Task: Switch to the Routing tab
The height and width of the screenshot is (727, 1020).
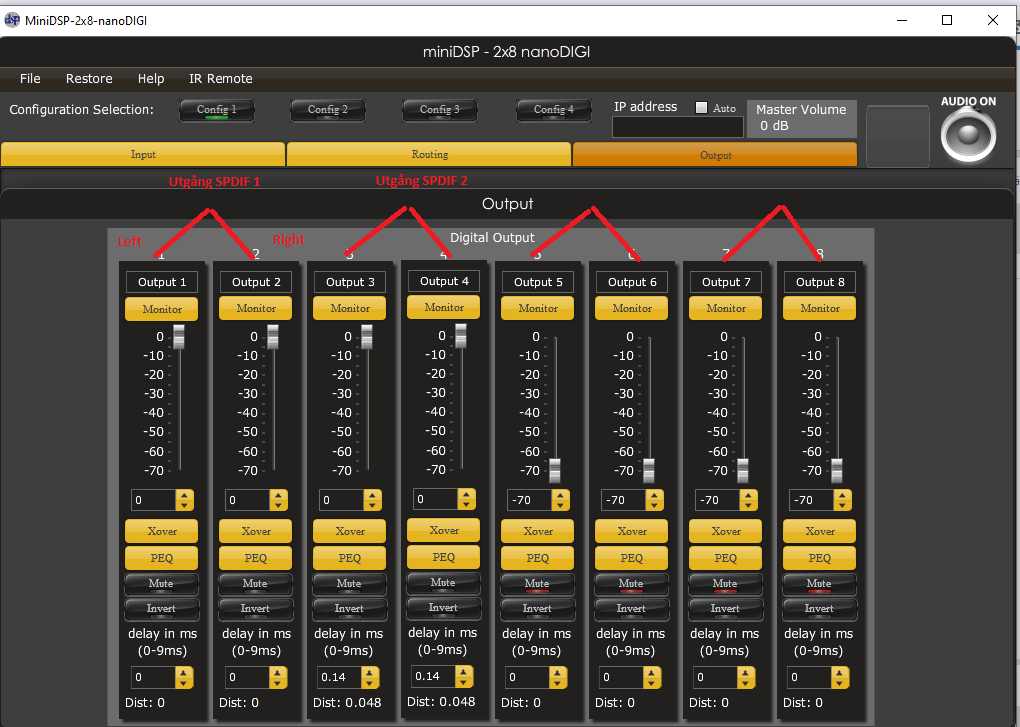Action: coord(429,154)
